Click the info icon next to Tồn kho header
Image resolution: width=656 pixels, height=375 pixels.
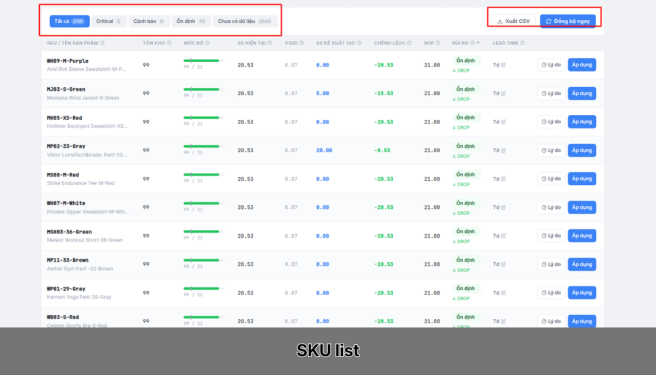pos(169,43)
